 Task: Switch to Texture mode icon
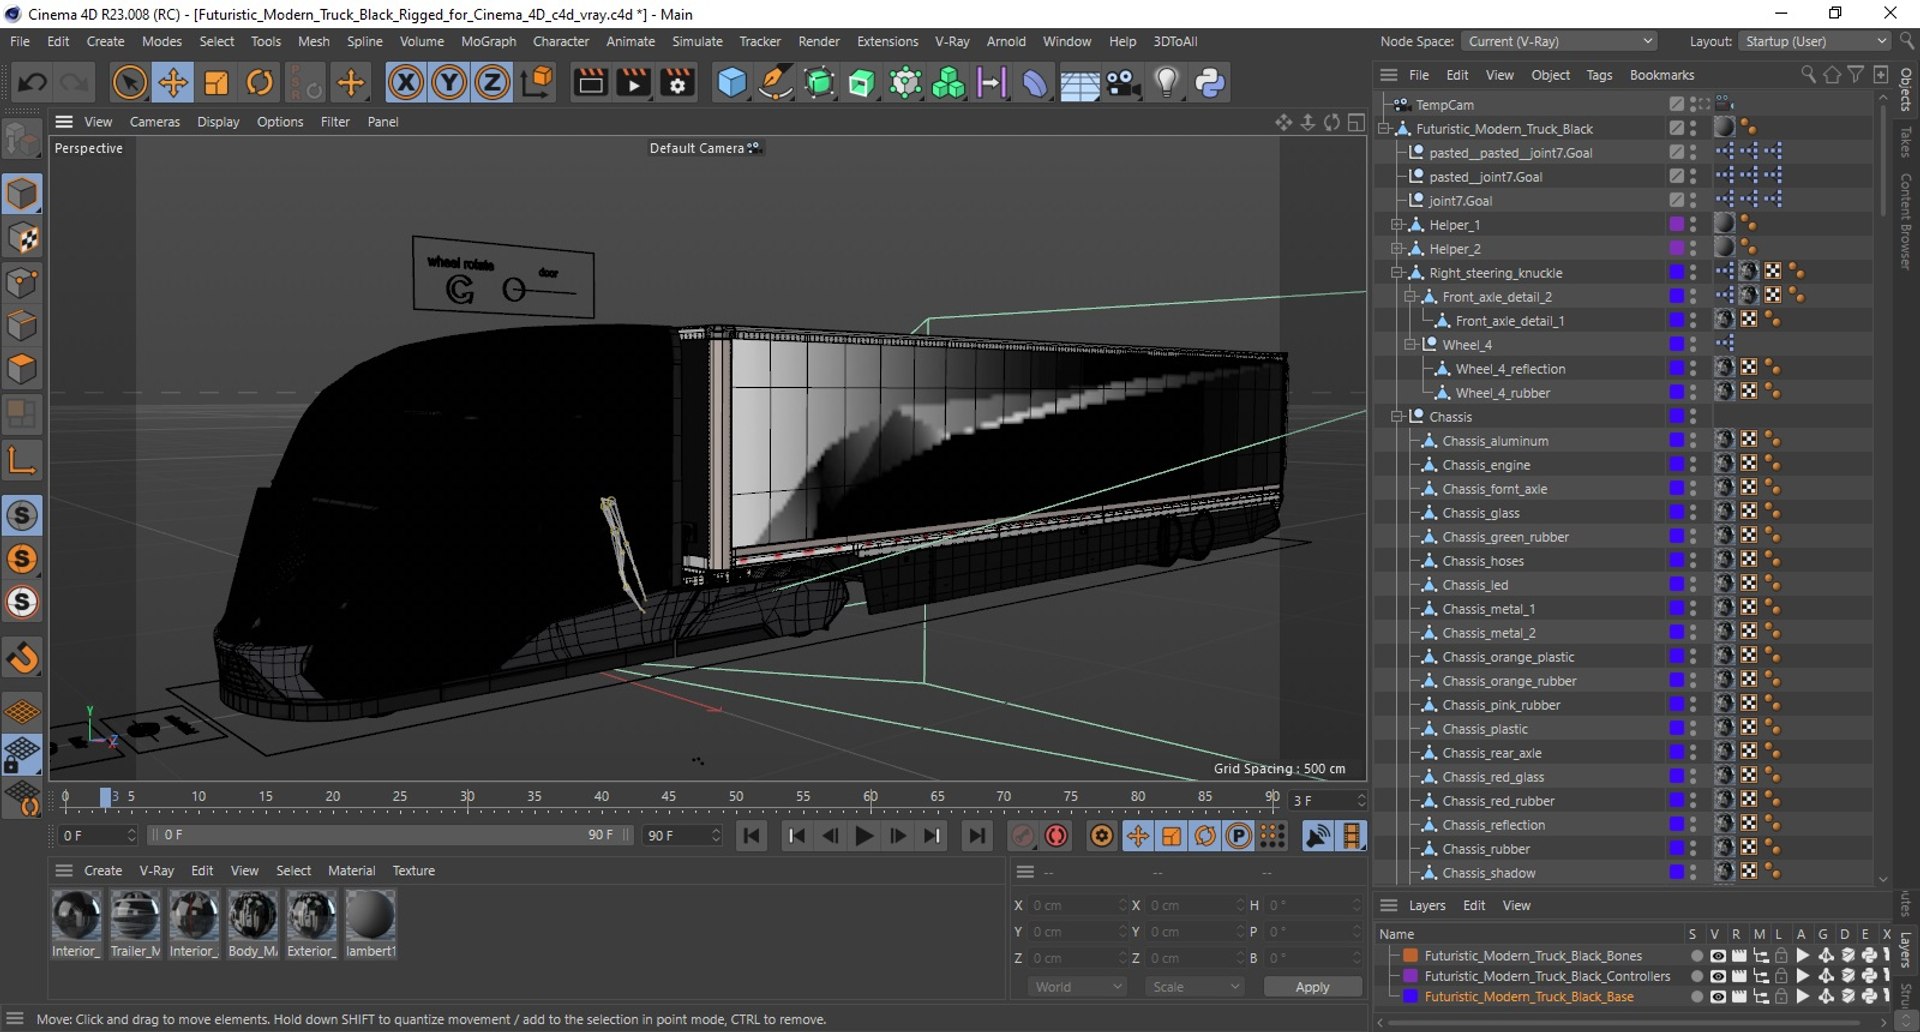[x=22, y=238]
